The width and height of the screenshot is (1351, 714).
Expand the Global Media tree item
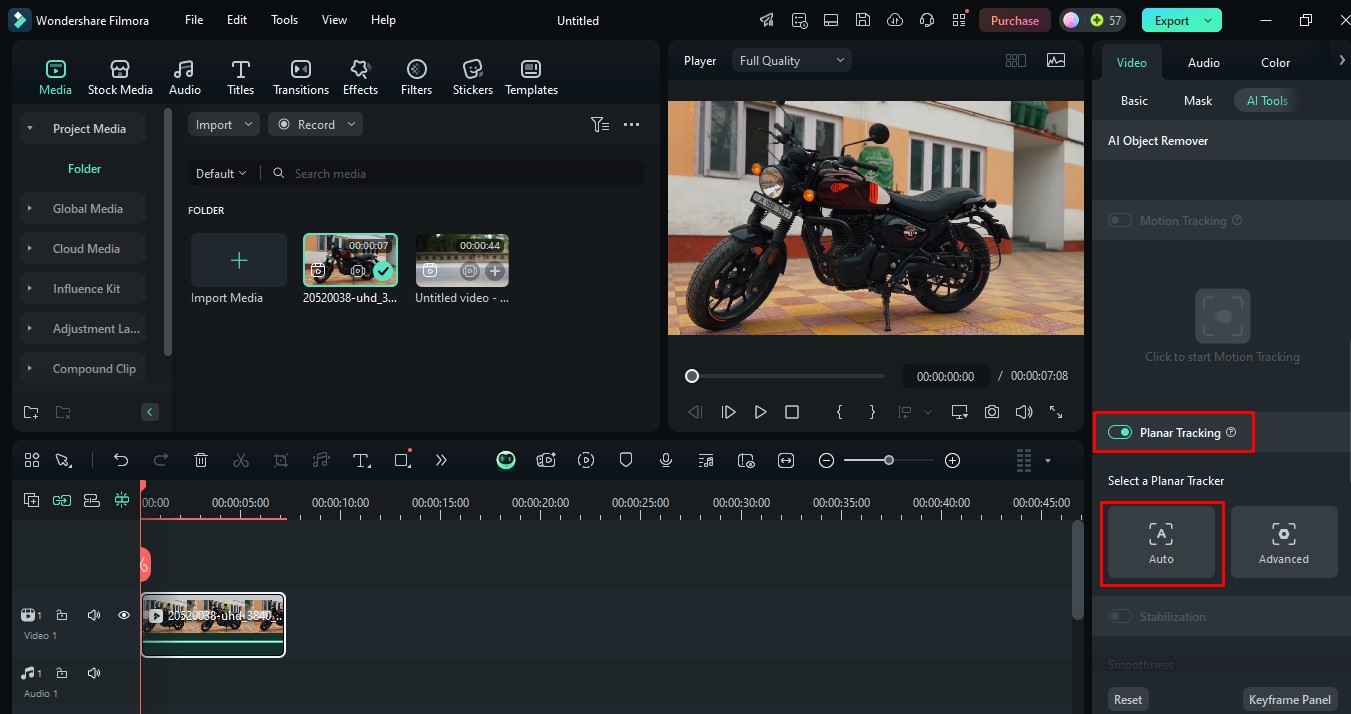(x=31, y=209)
